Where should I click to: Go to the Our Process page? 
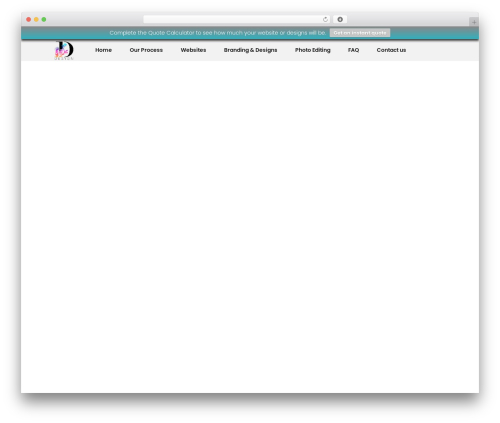(146, 50)
